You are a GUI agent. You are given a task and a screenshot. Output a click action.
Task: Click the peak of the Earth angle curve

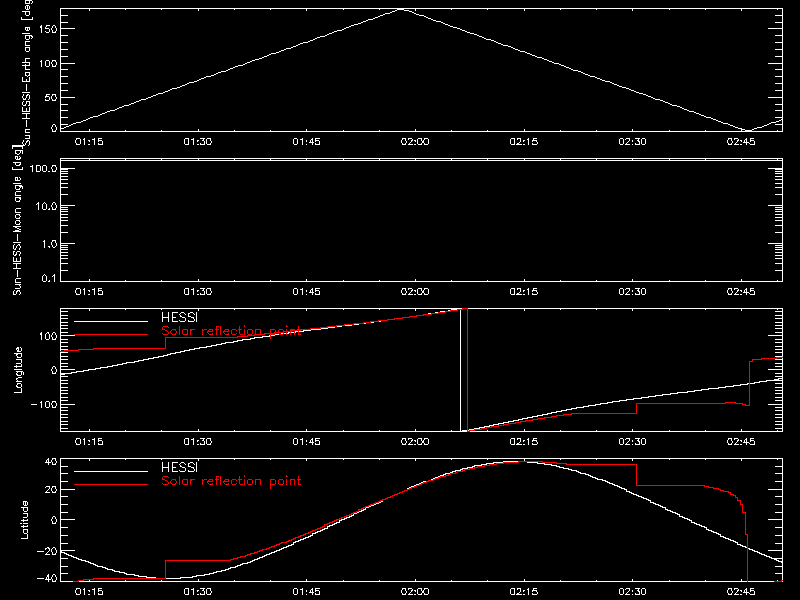click(x=403, y=9)
